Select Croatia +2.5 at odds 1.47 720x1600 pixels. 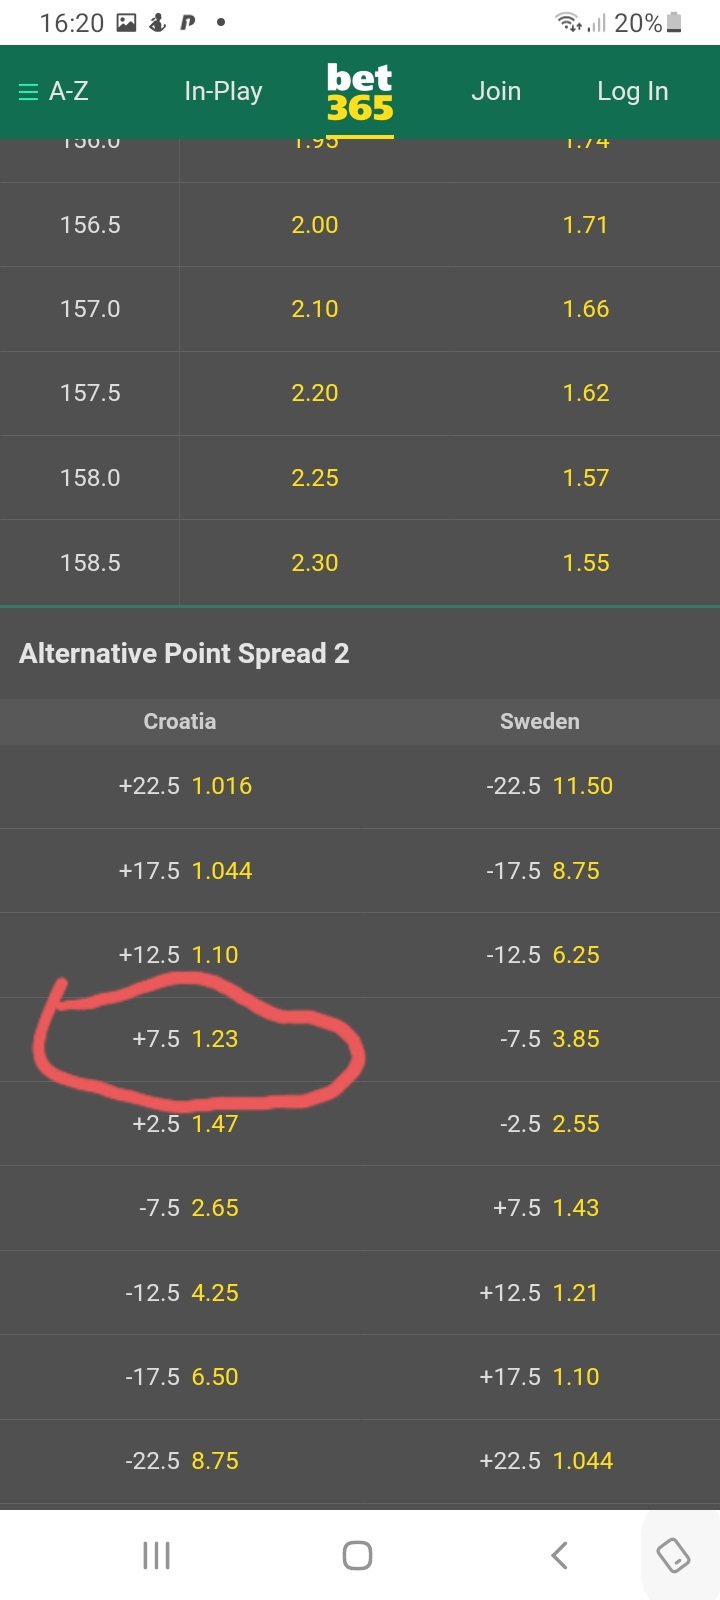coord(180,1124)
